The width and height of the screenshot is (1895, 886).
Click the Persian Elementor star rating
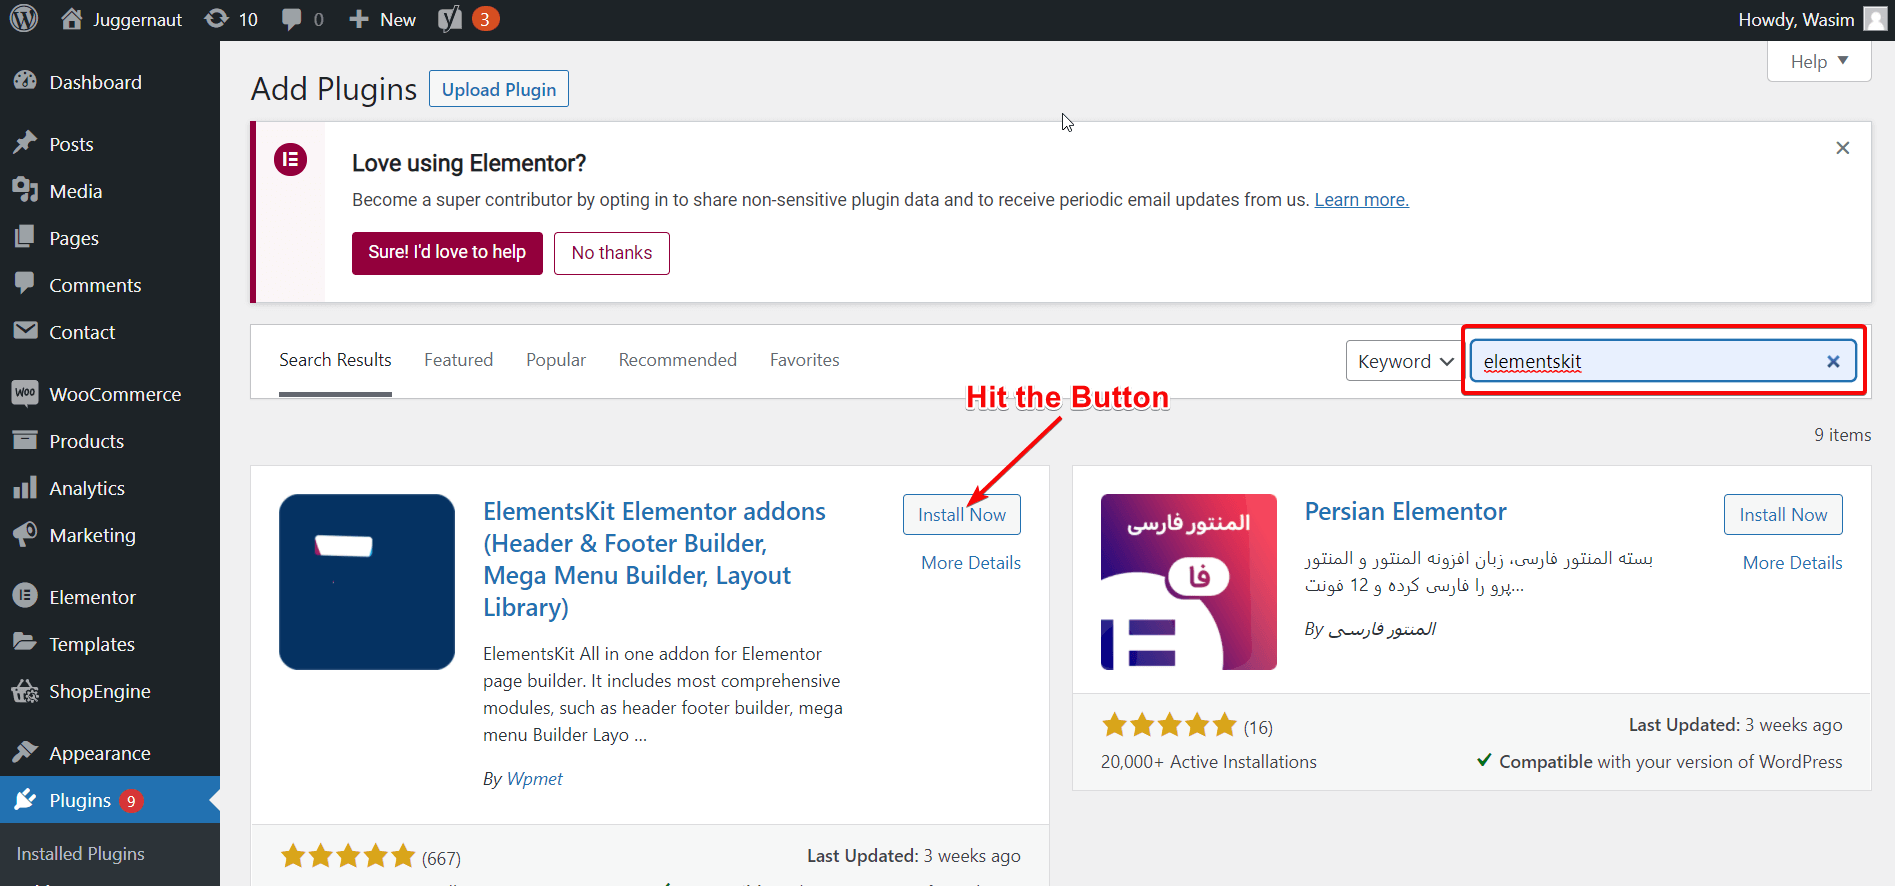click(x=1169, y=725)
